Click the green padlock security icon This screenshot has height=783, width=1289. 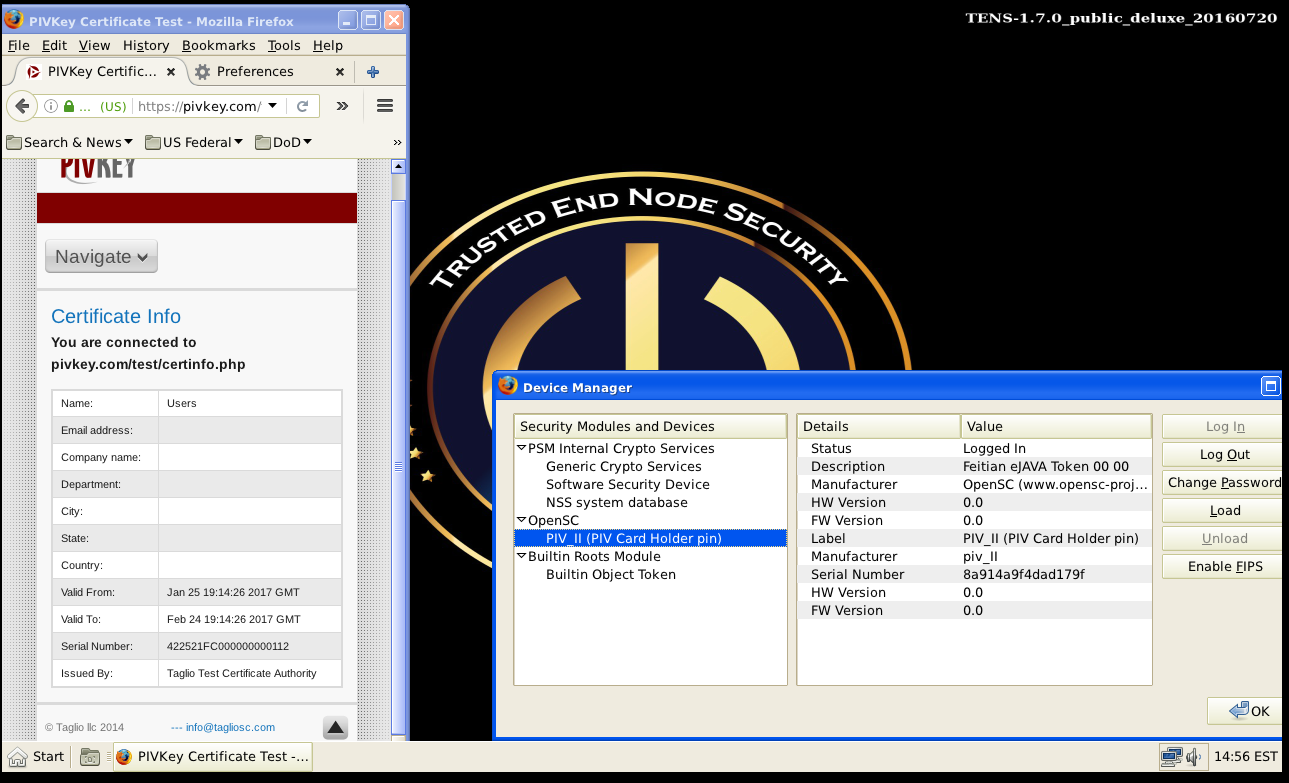(x=69, y=106)
